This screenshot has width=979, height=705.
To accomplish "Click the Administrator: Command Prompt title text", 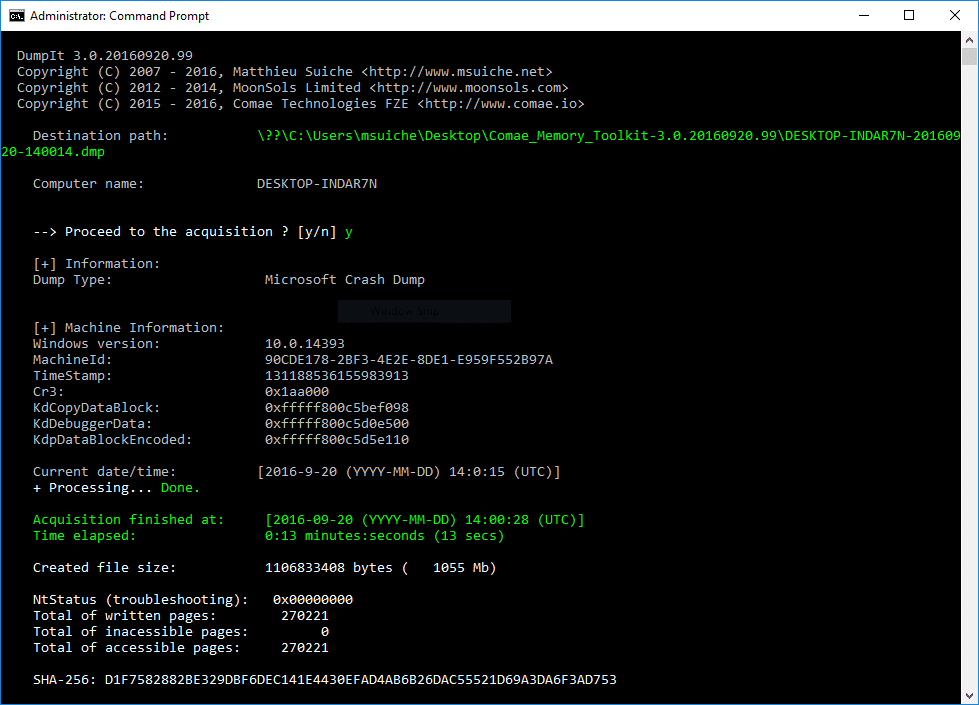I will 119,16.
